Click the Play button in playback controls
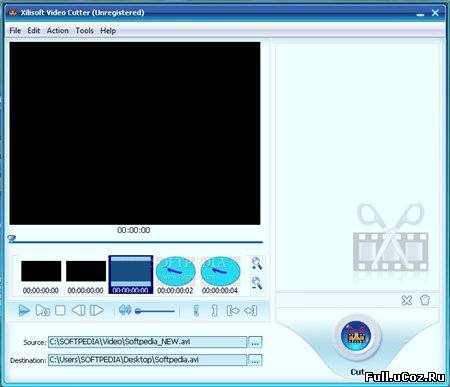This screenshot has height=387, width=450. 24,311
